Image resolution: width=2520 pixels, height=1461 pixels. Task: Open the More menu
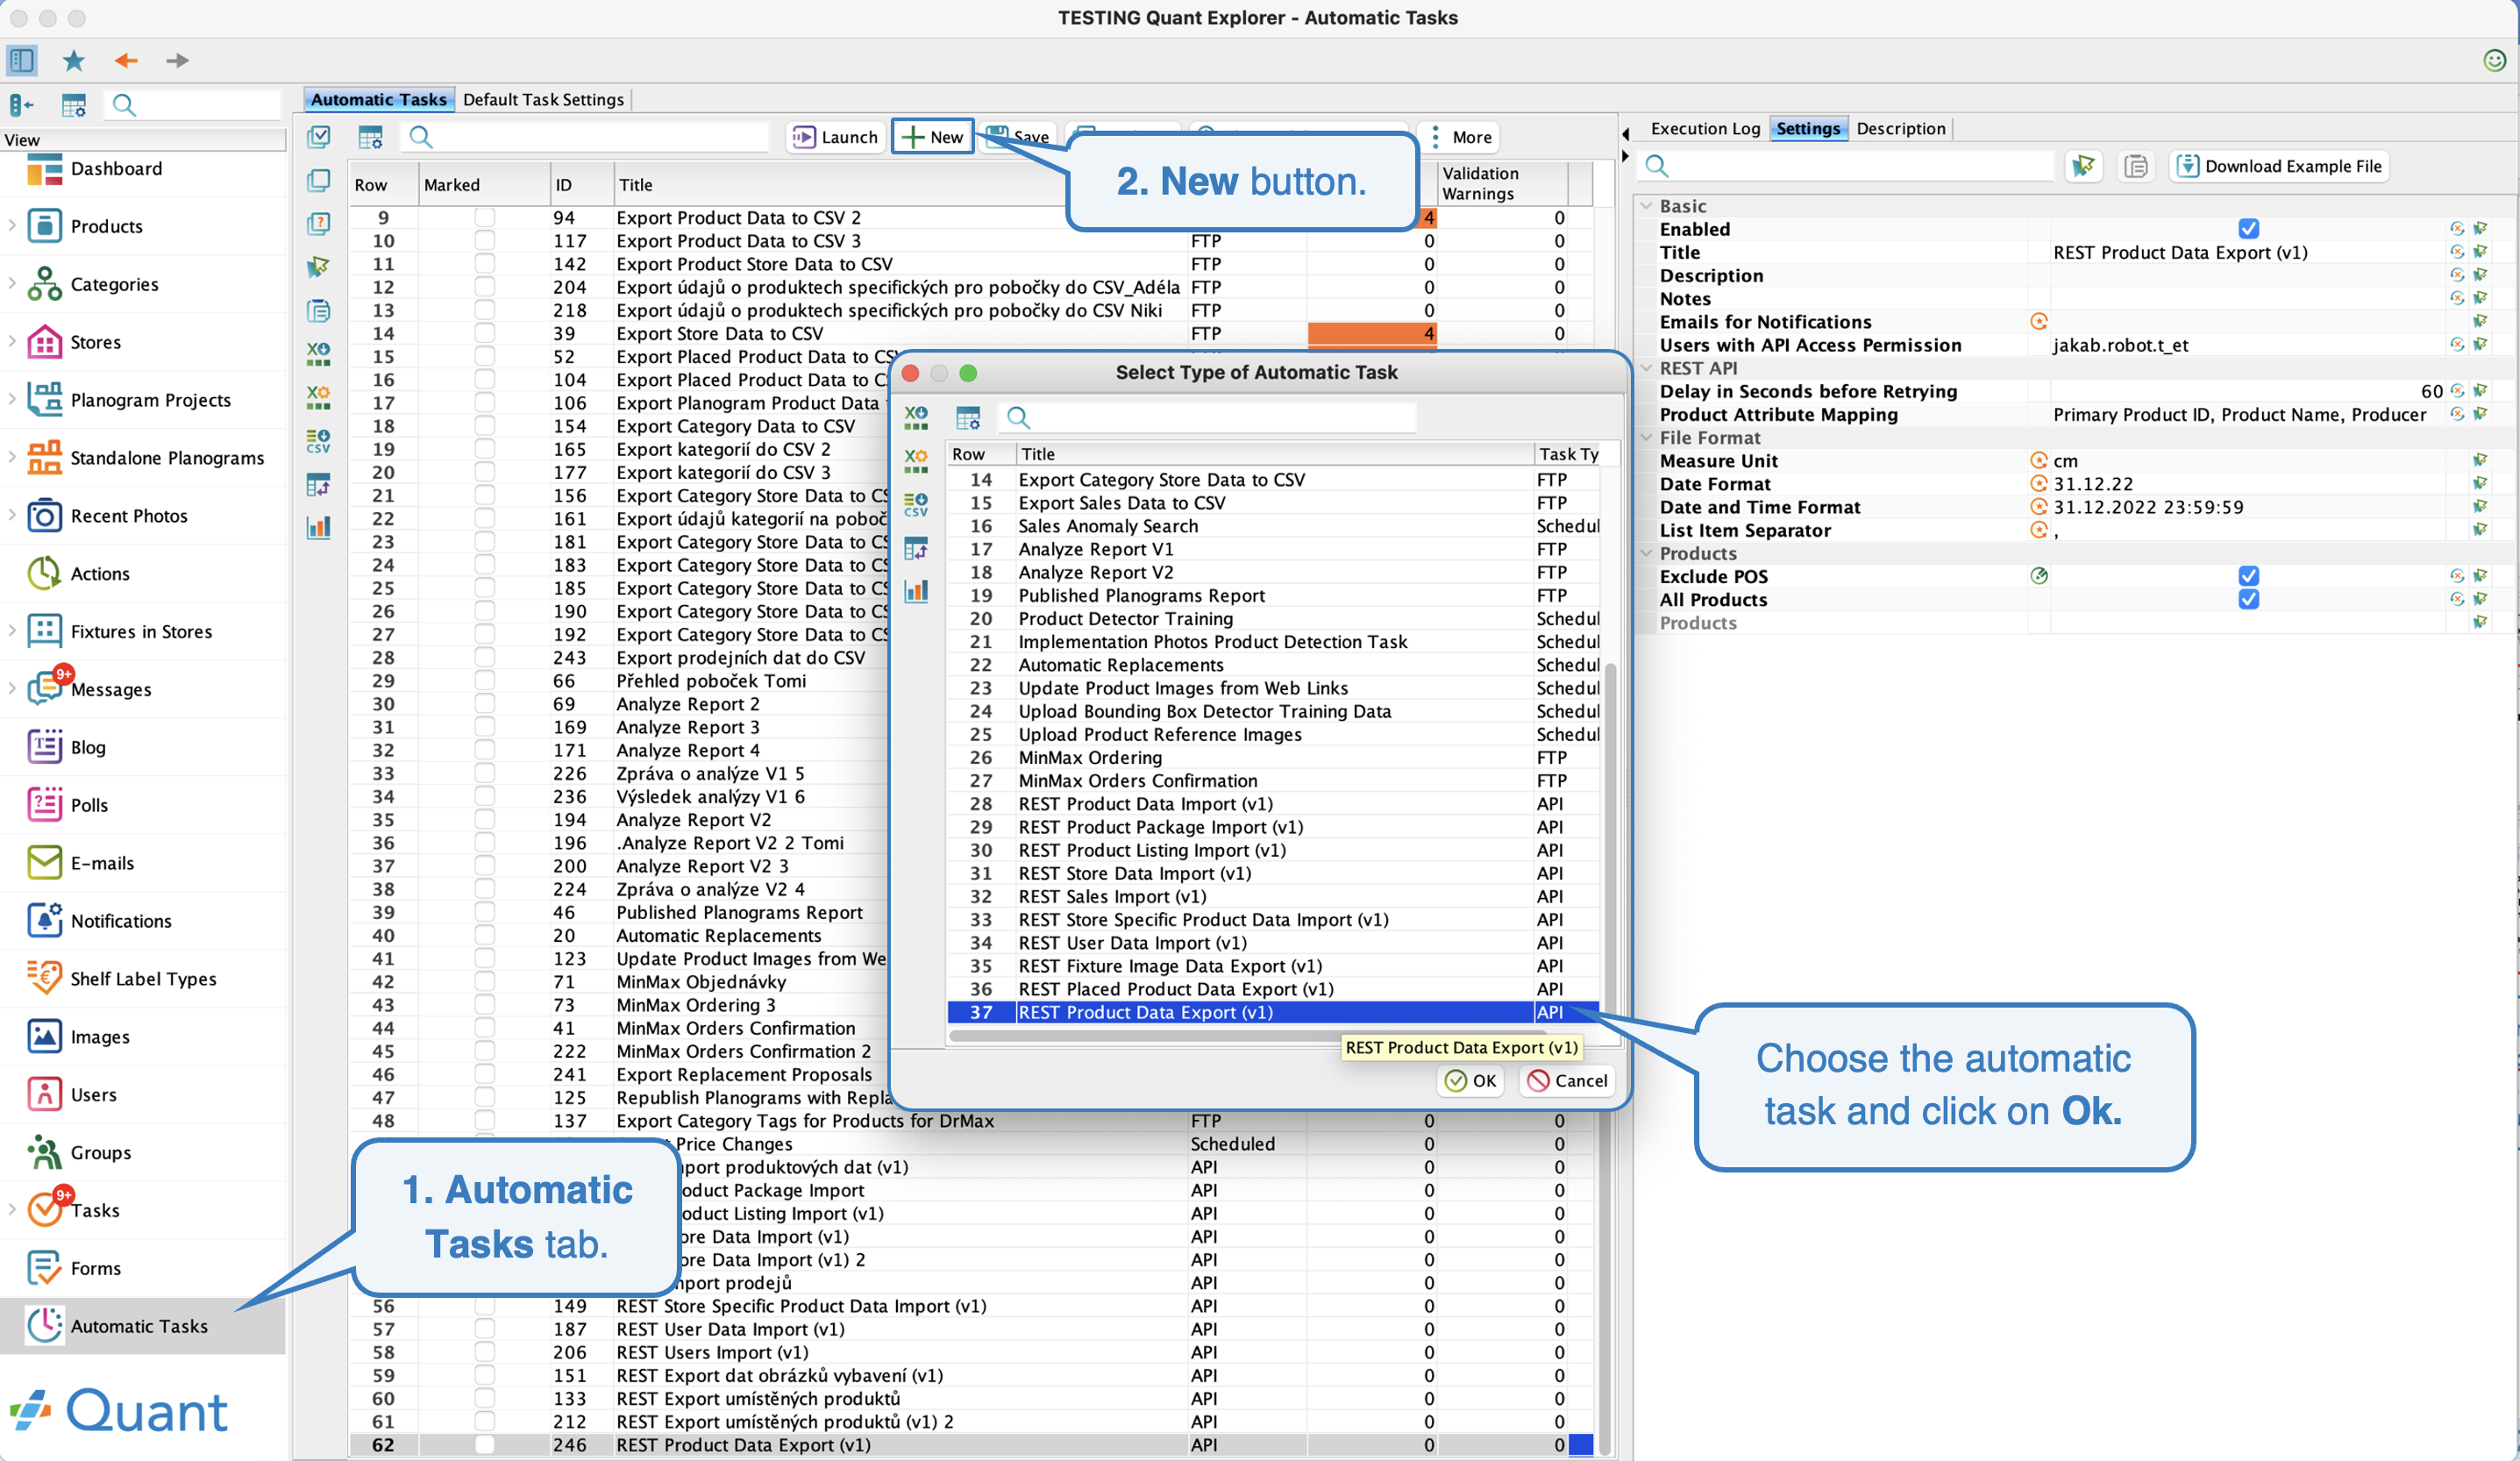coord(1461,137)
